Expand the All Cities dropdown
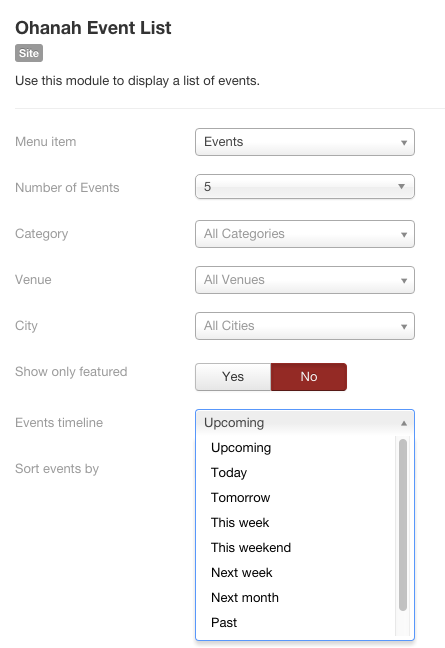This screenshot has height=648, width=445. tap(305, 326)
